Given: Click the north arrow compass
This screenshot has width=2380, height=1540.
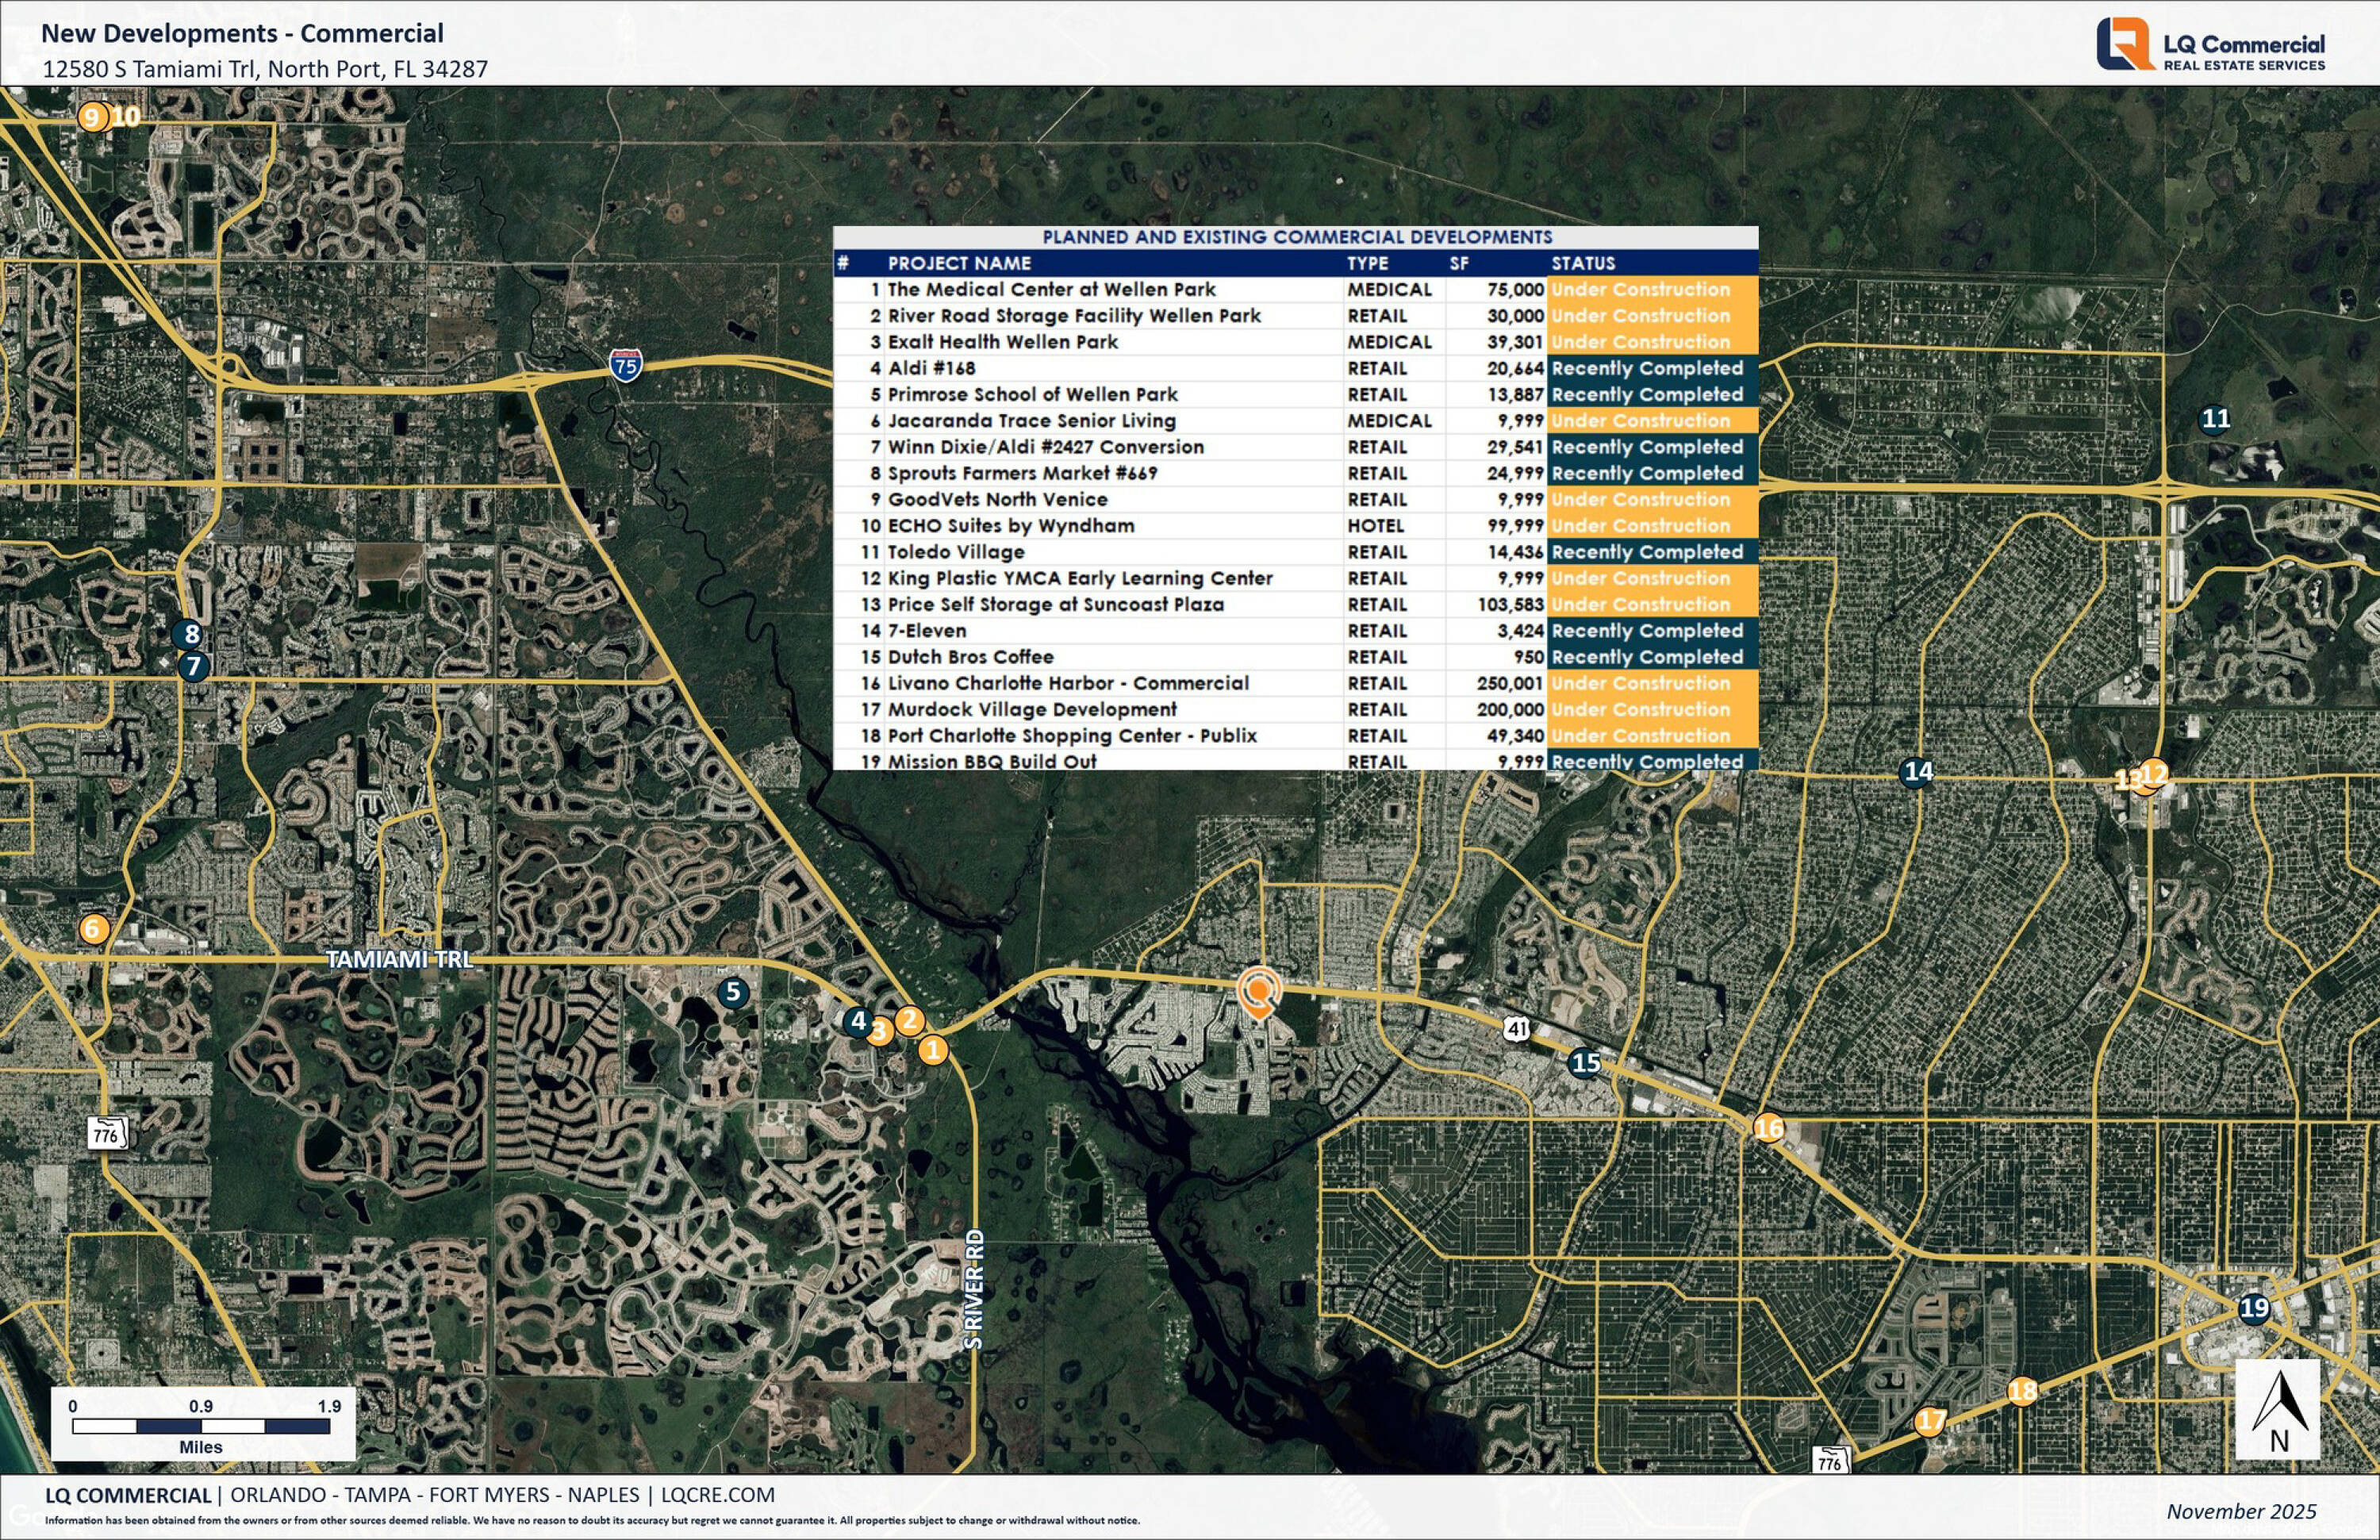Looking at the screenshot, I should pos(2278,1410).
